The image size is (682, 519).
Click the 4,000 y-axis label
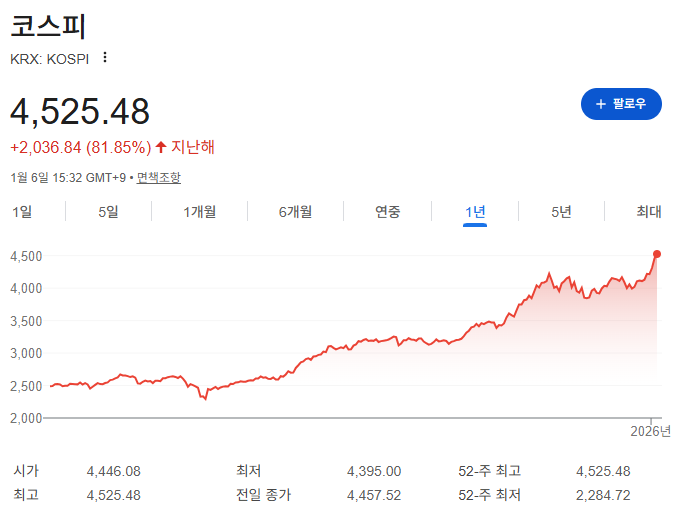click(26, 288)
